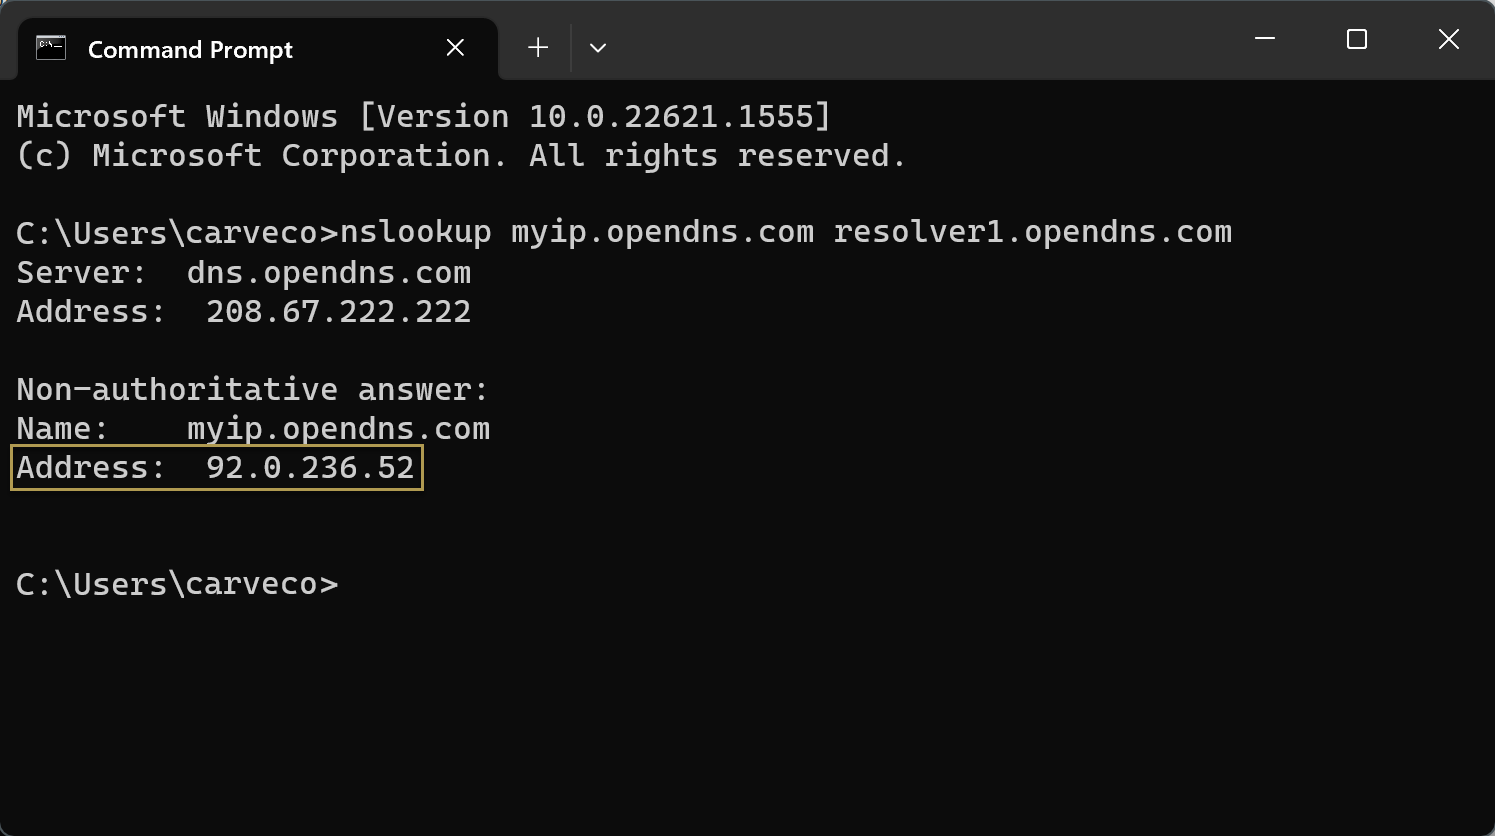The image size is (1495, 836).
Task: Select the Command Prompt tab title
Action: coord(190,50)
